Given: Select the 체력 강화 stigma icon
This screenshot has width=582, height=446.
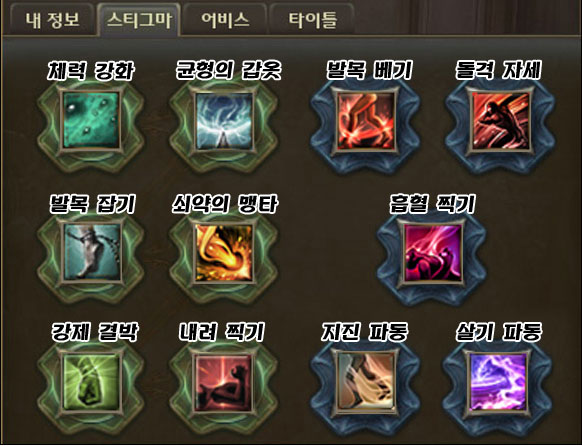Looking at the screenshot, I should tap(91, 121).
